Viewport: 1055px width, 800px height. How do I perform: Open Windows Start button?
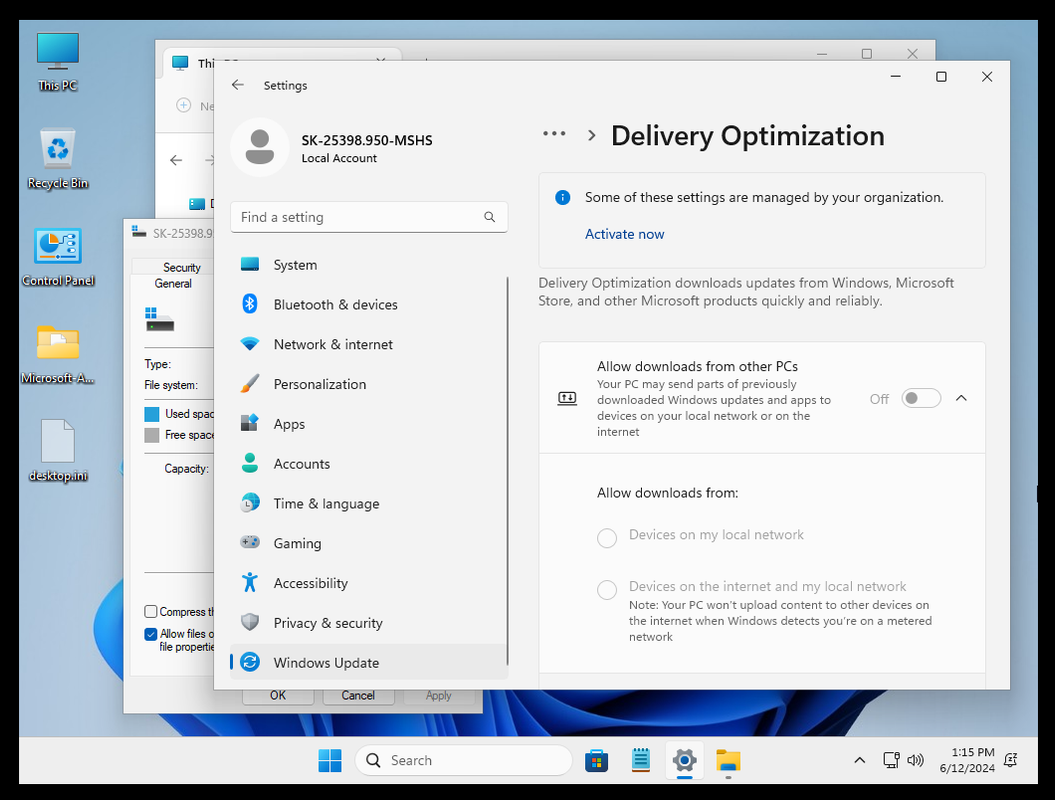[330, 760]
